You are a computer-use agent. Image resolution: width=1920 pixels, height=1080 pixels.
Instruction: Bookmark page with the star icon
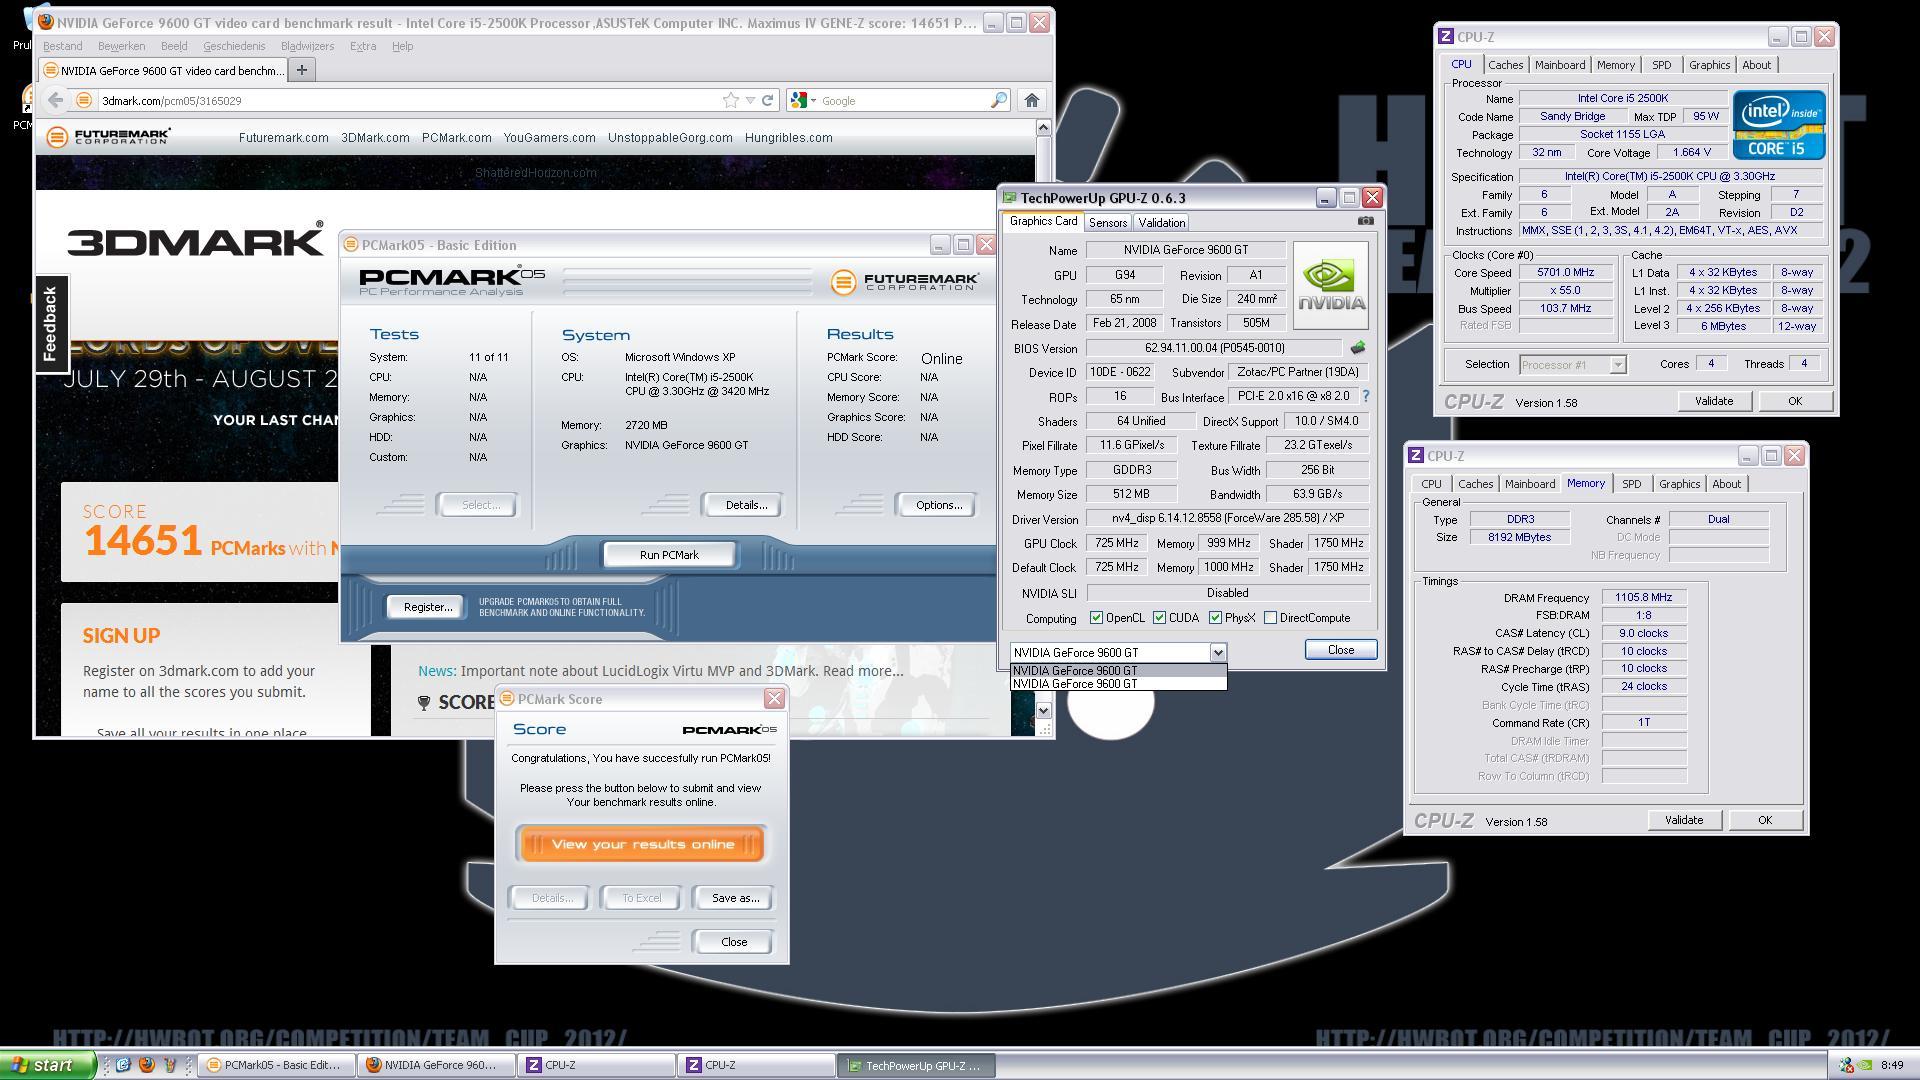coord(731,100)
